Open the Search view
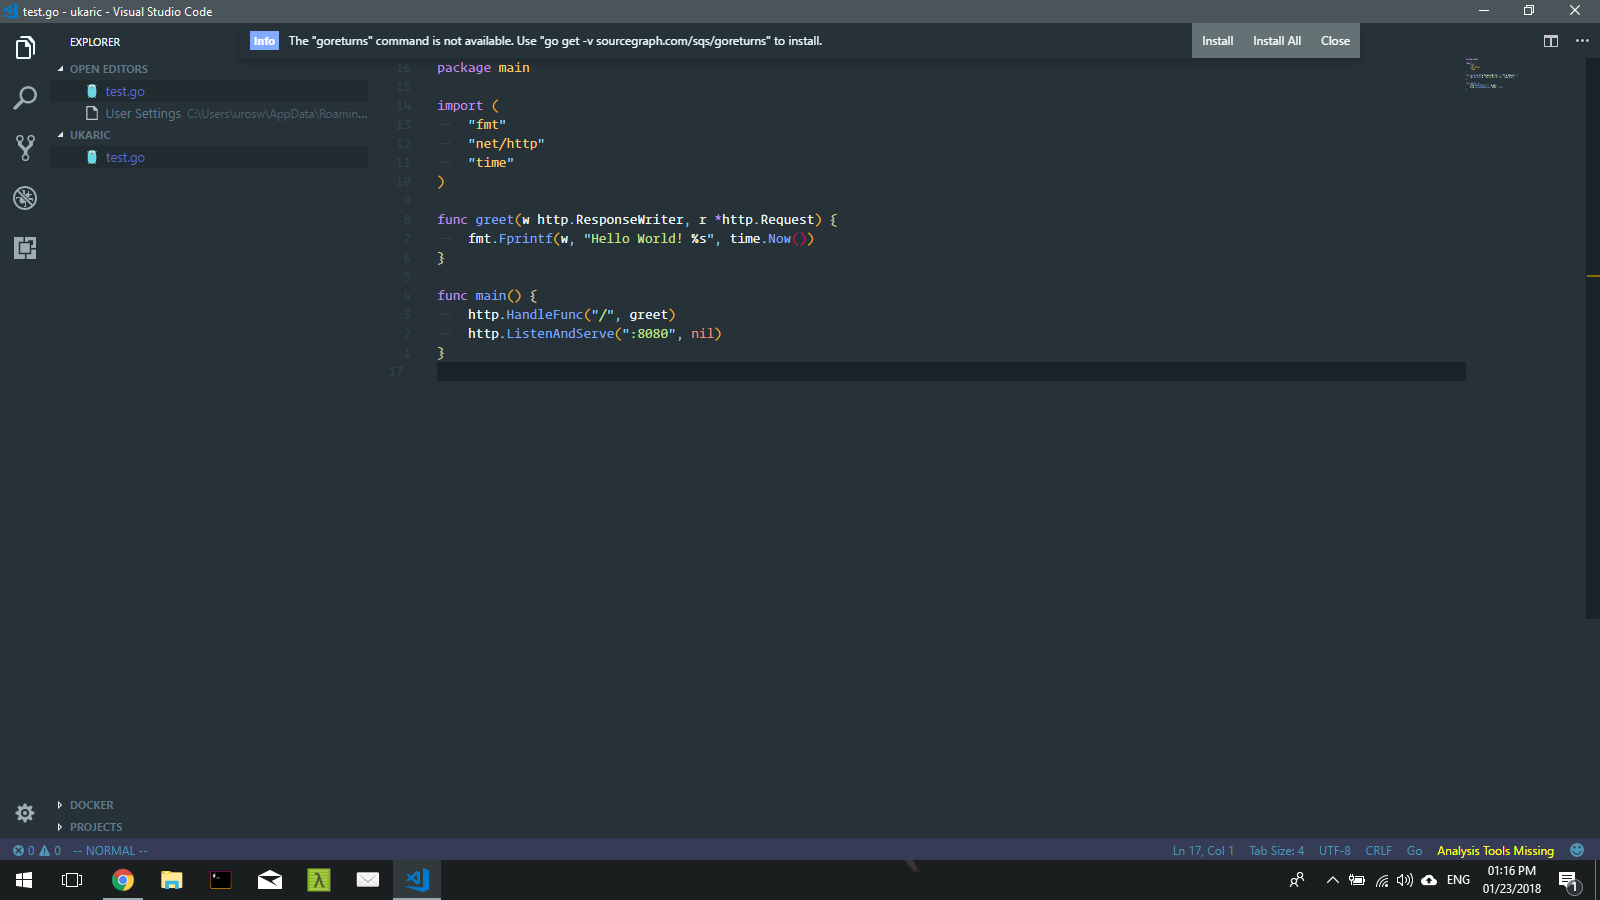Viewport: 1600px width, 900px height. pyautogui.click(x=24, y=97)
